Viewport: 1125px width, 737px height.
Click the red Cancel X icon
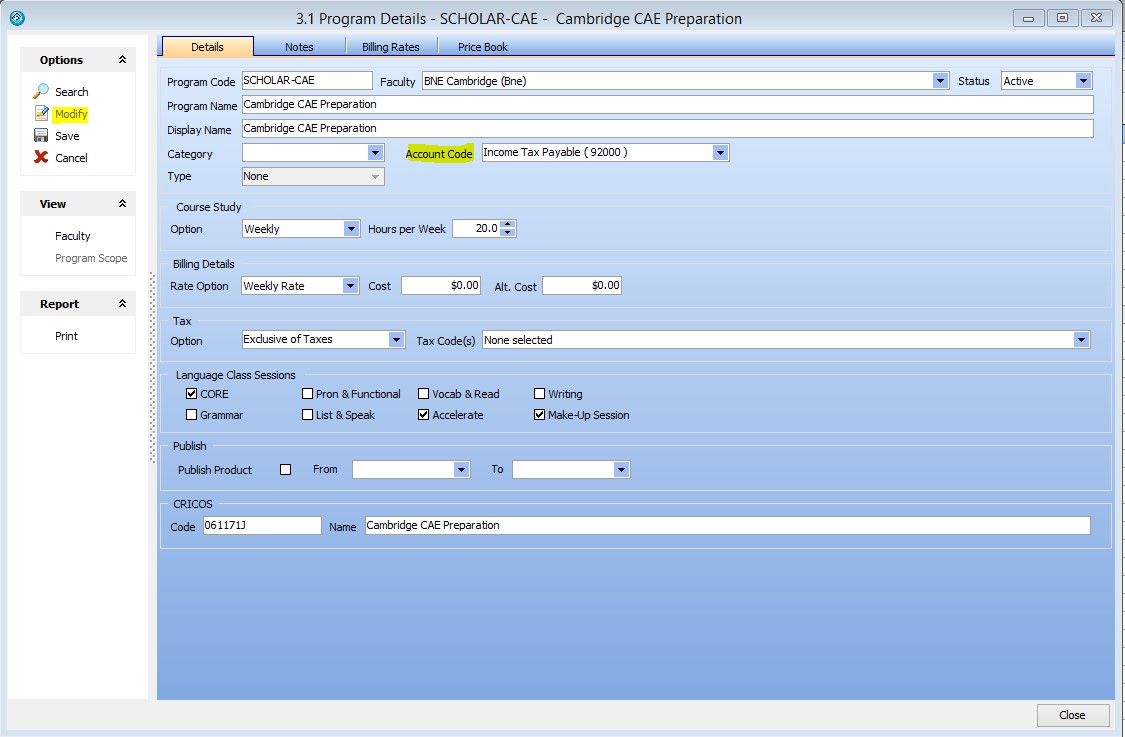click(43, 157)
